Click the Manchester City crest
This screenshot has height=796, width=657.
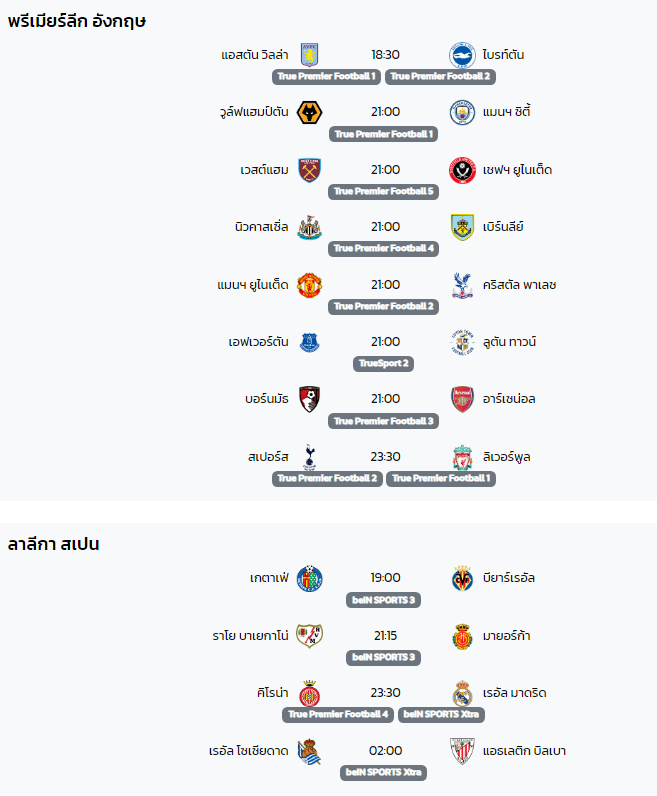[x=462, y=112]
